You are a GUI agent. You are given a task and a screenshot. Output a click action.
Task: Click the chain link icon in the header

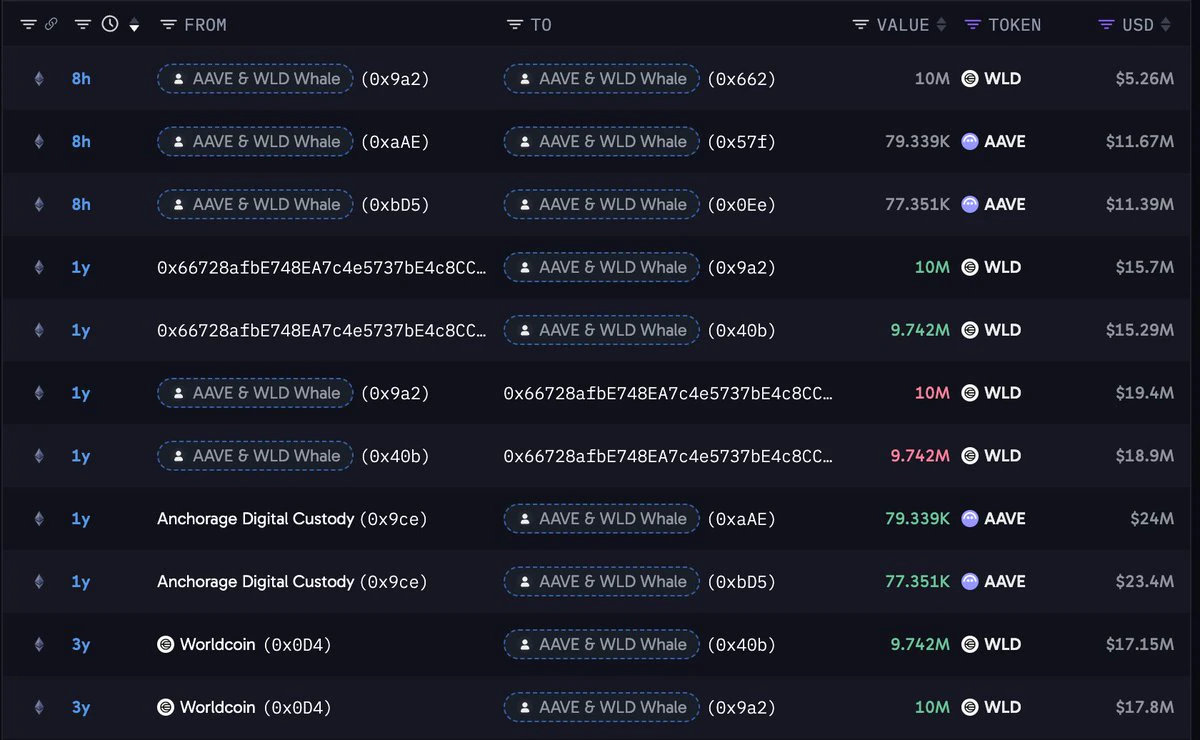(51, 25)
